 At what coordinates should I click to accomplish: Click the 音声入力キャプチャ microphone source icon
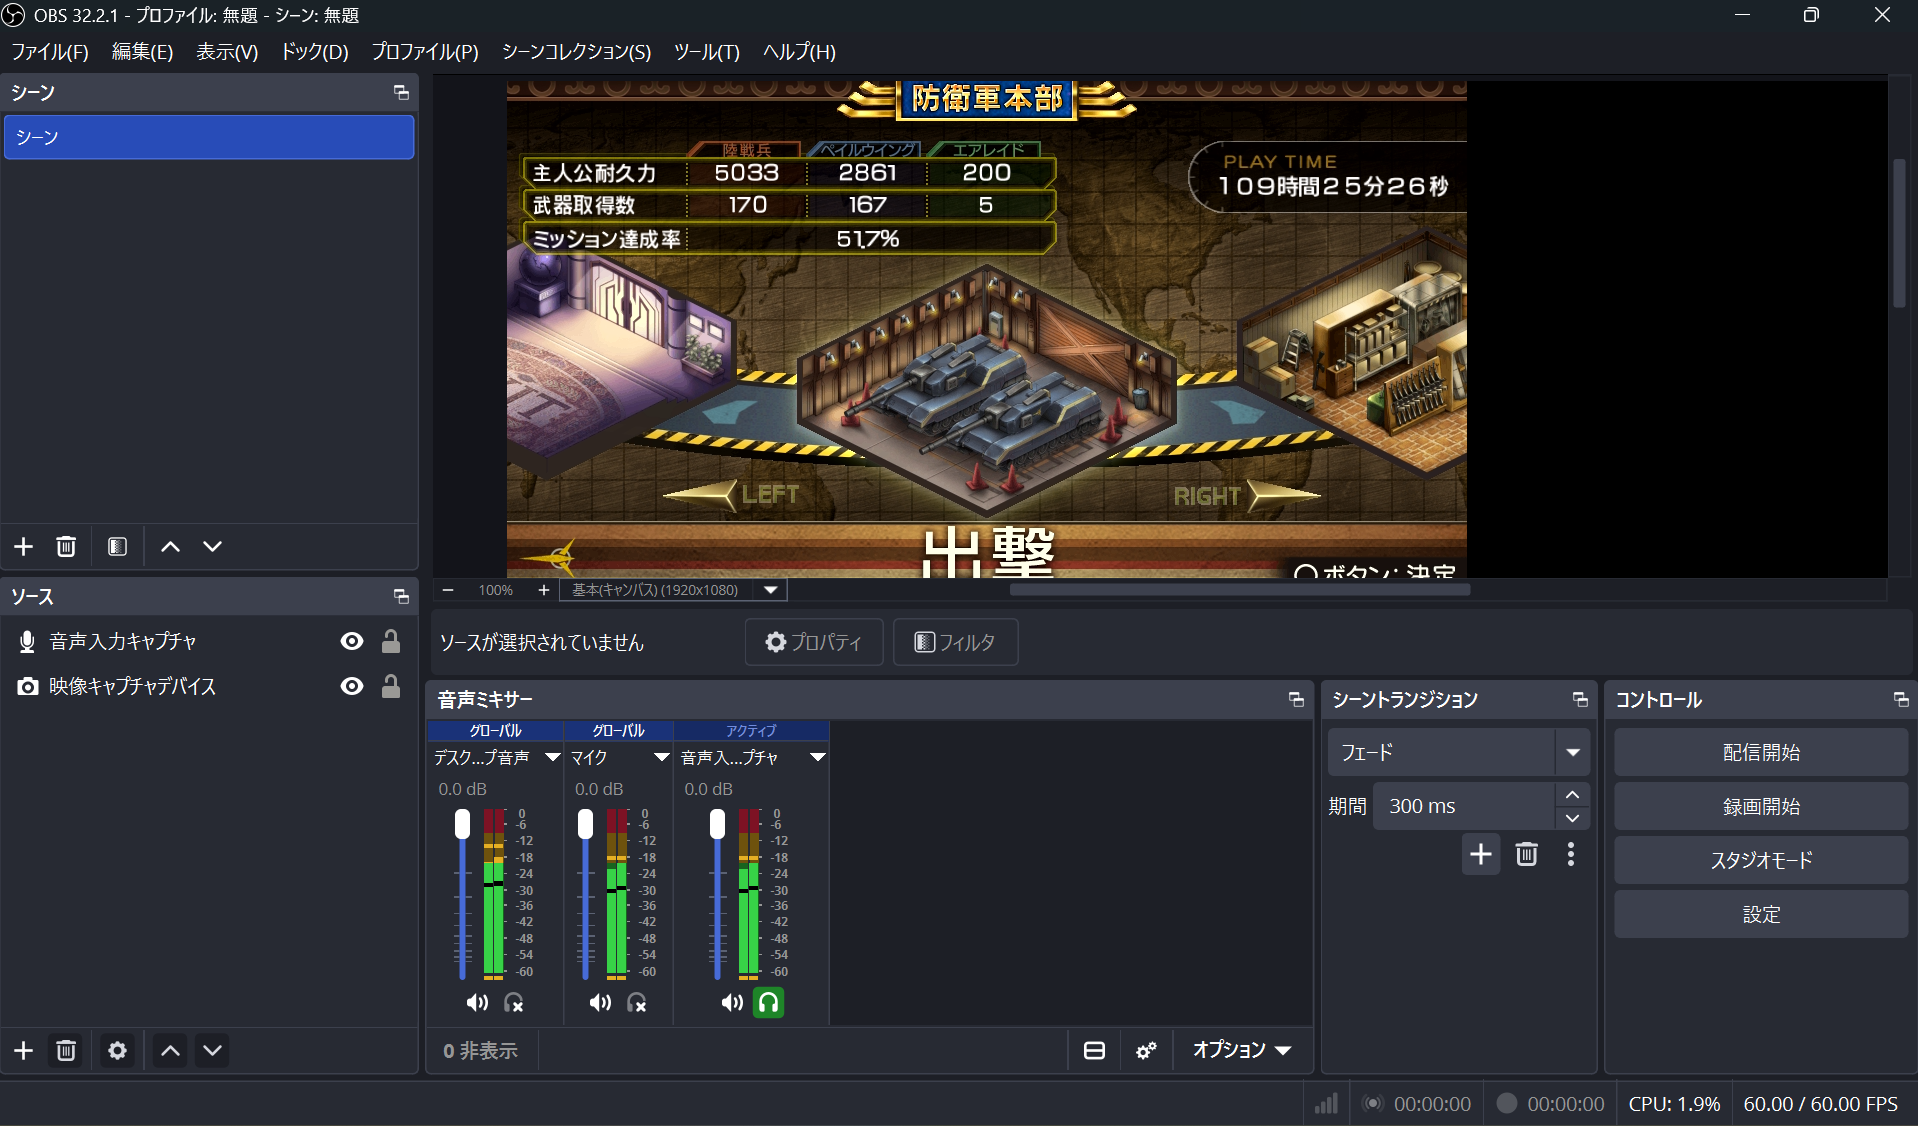(x=27, y=642)
